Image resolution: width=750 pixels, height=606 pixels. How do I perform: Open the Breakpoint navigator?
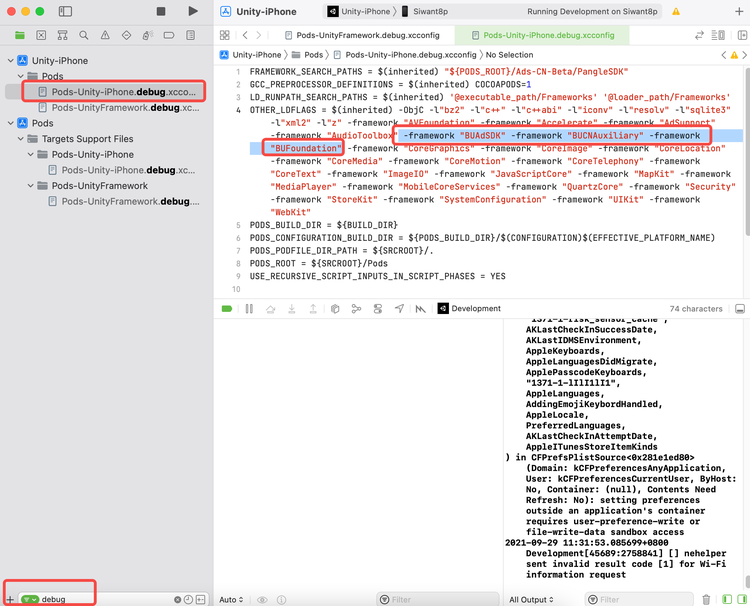point(169,35)
